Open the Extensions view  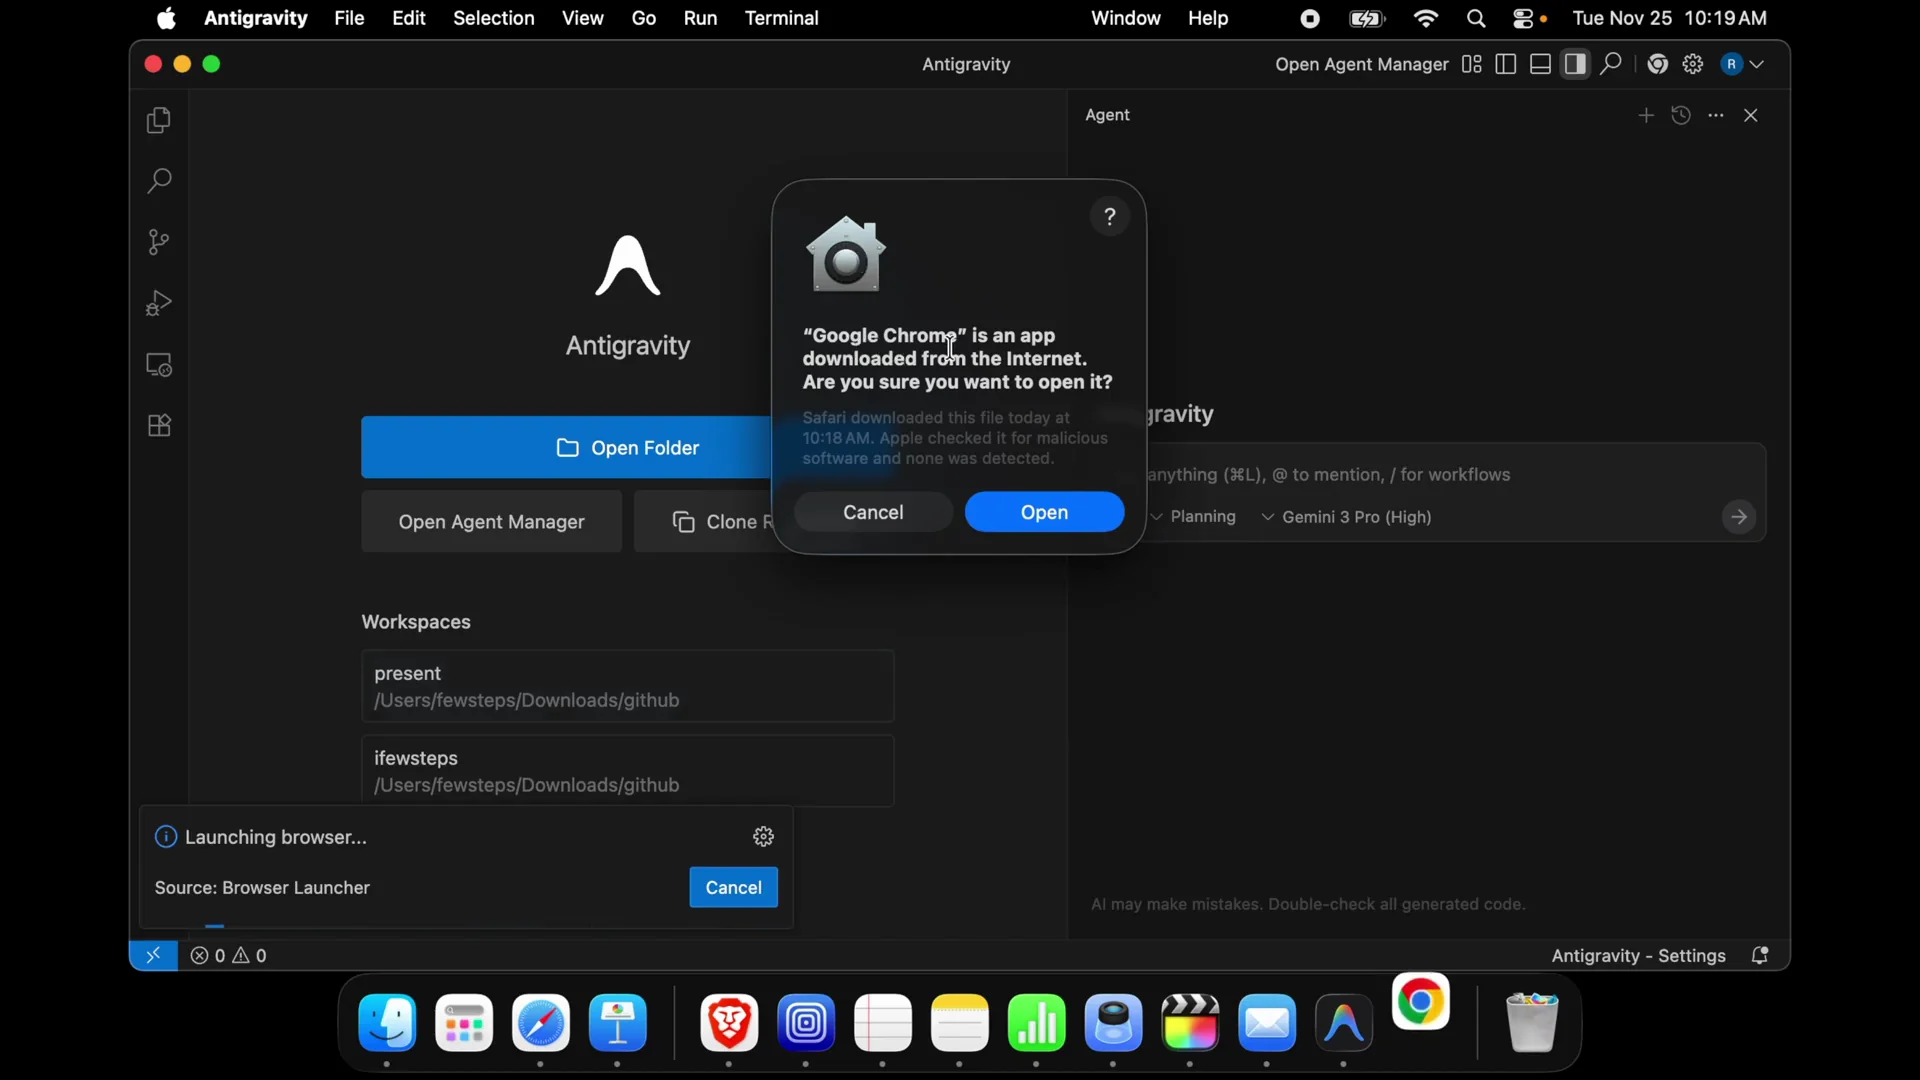point(158,425)
